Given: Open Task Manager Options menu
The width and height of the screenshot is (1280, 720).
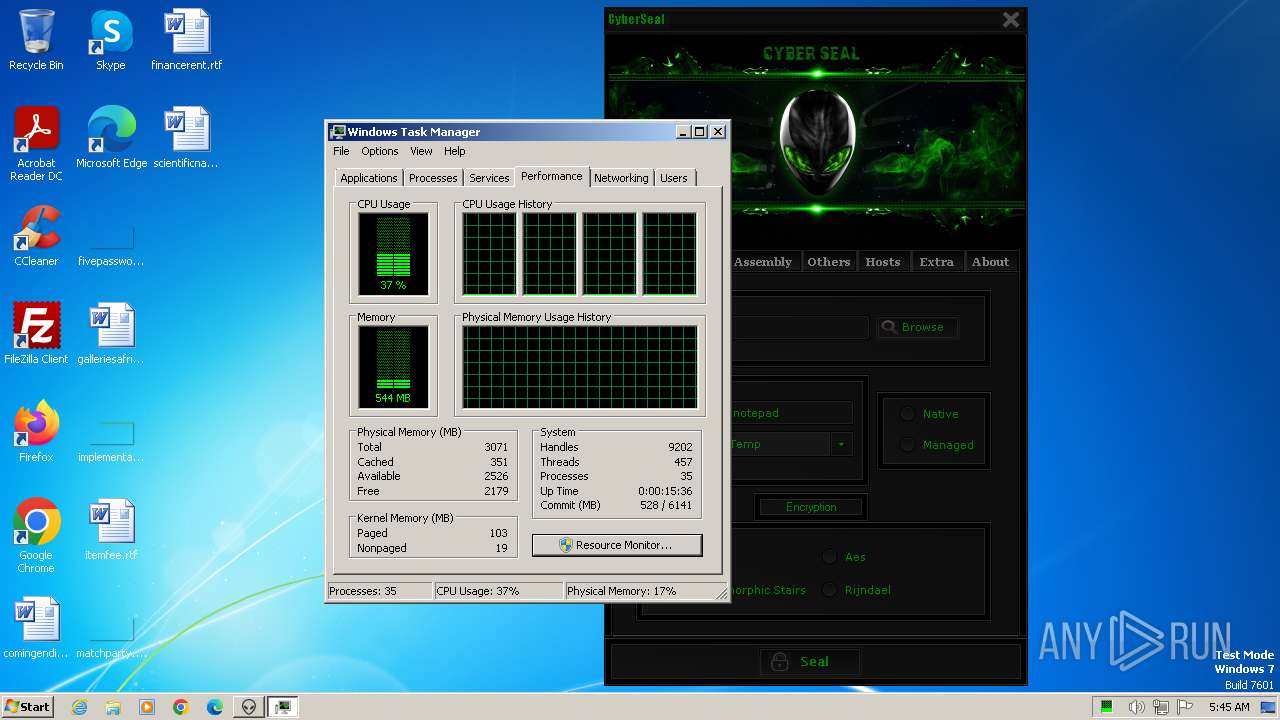Looking at the screenshot, I should pyautogui.click(x=380, y=151).
